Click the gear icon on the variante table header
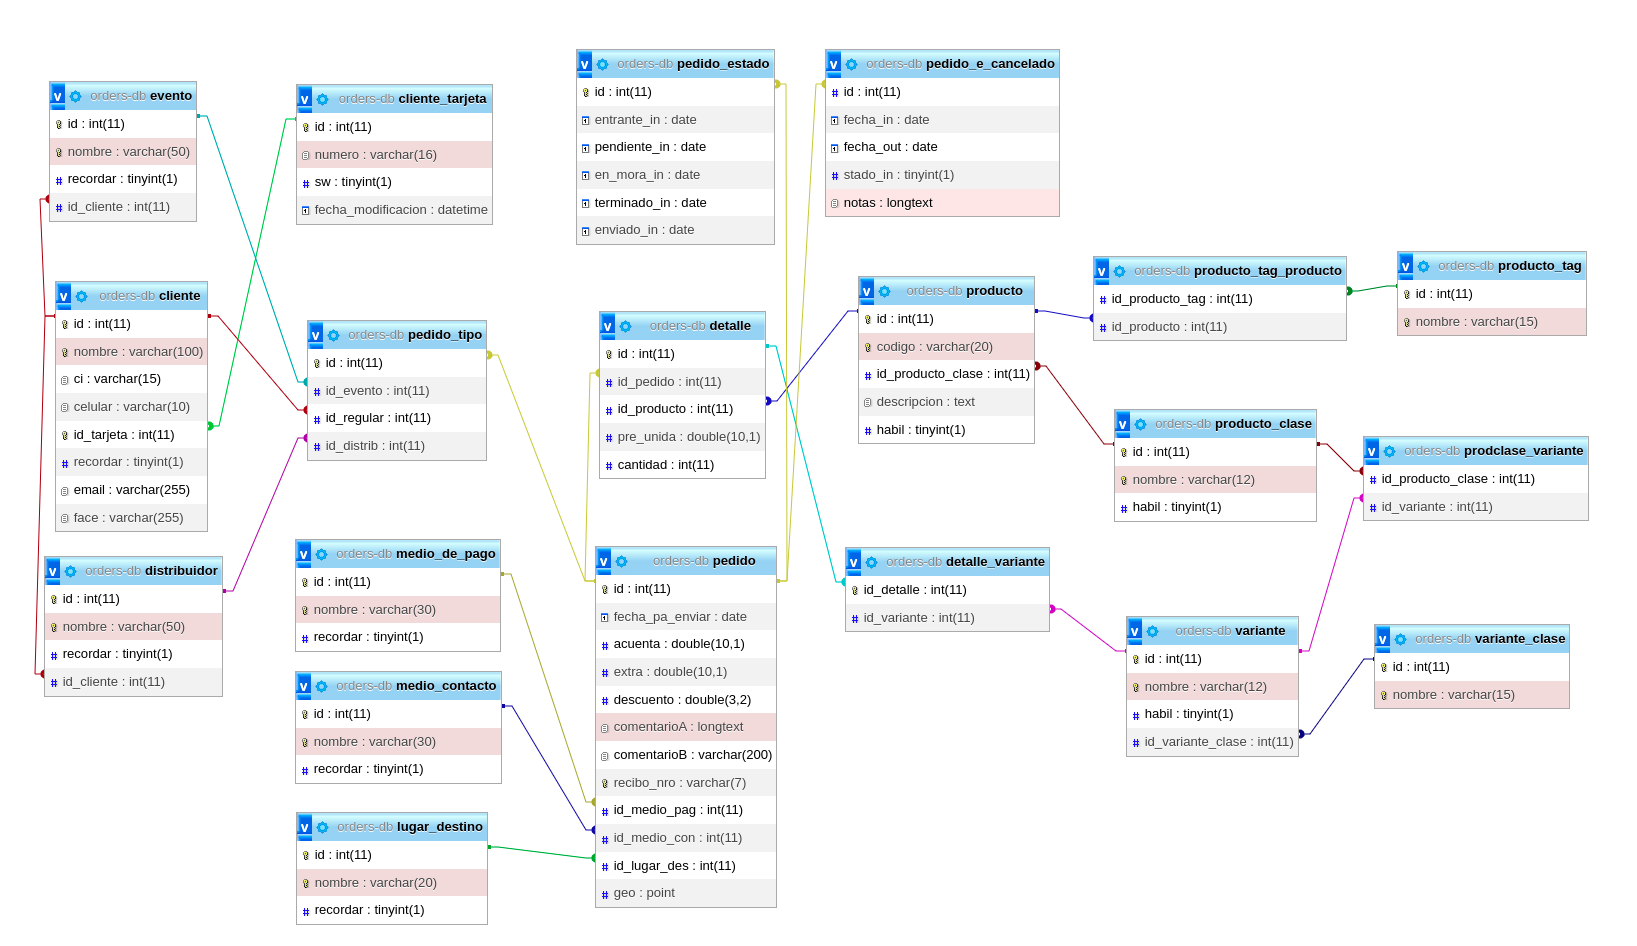 tap(1152, 630)
